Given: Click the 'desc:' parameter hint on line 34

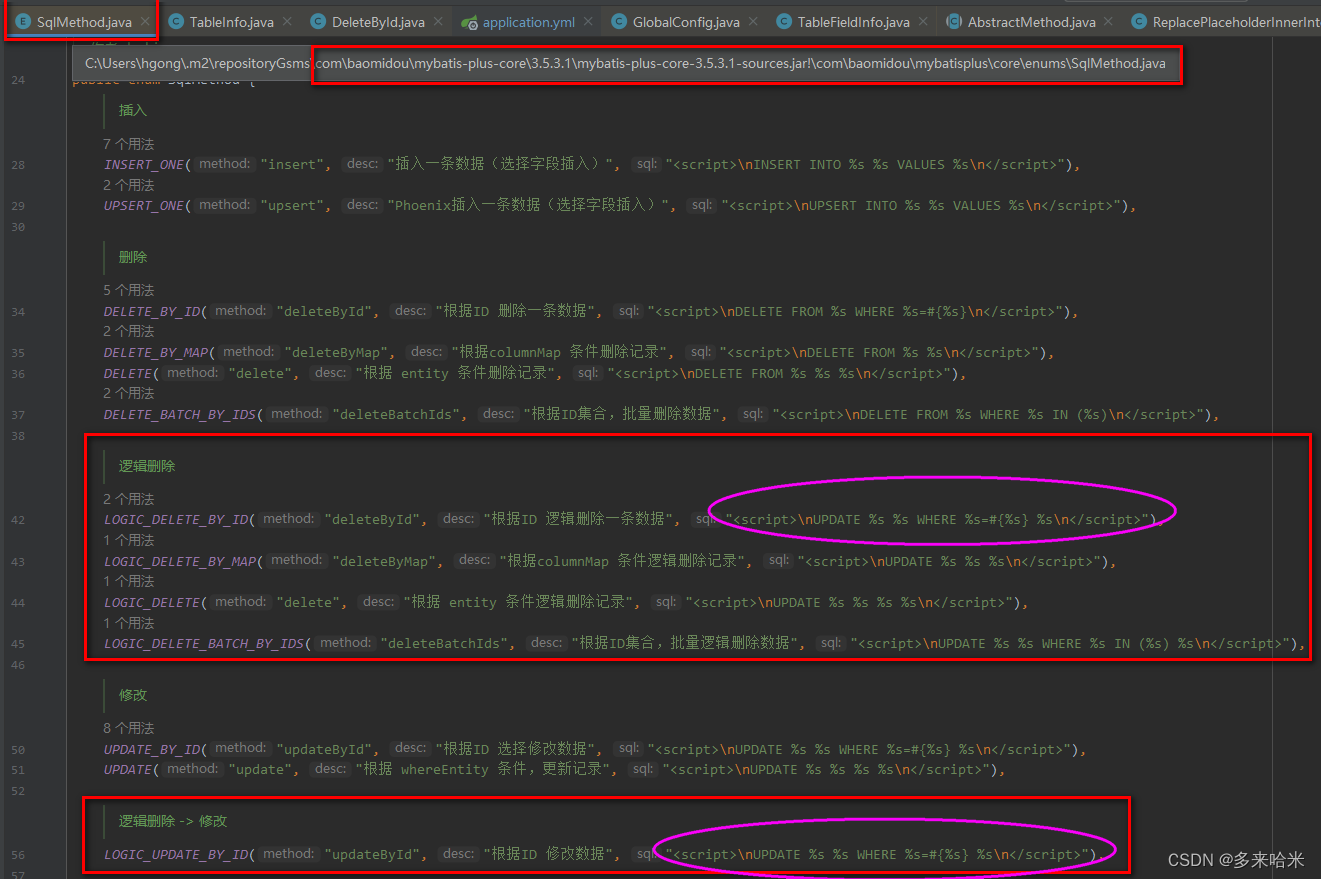Looking at the screenshot, I should (x=411, y=311).
